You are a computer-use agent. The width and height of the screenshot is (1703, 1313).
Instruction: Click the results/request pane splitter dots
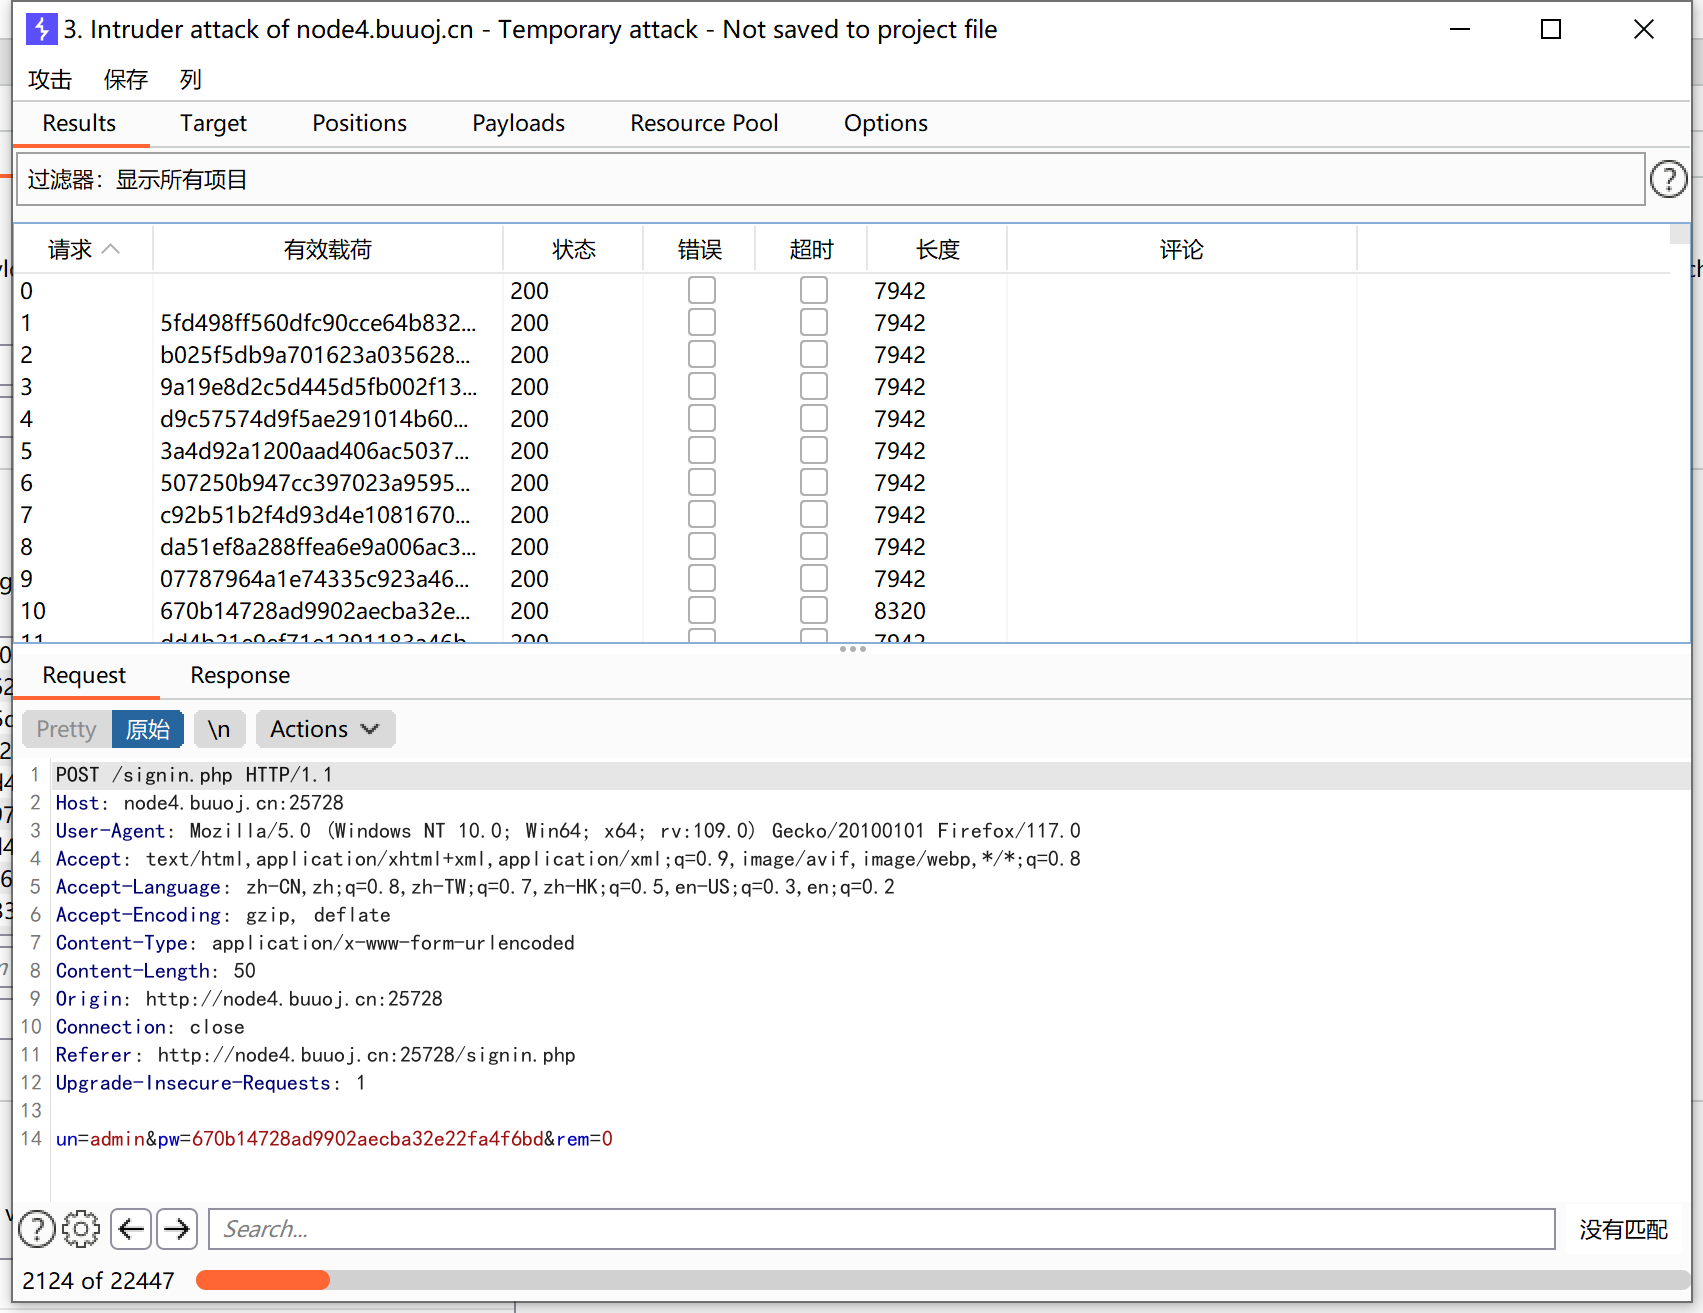point(852,649)
